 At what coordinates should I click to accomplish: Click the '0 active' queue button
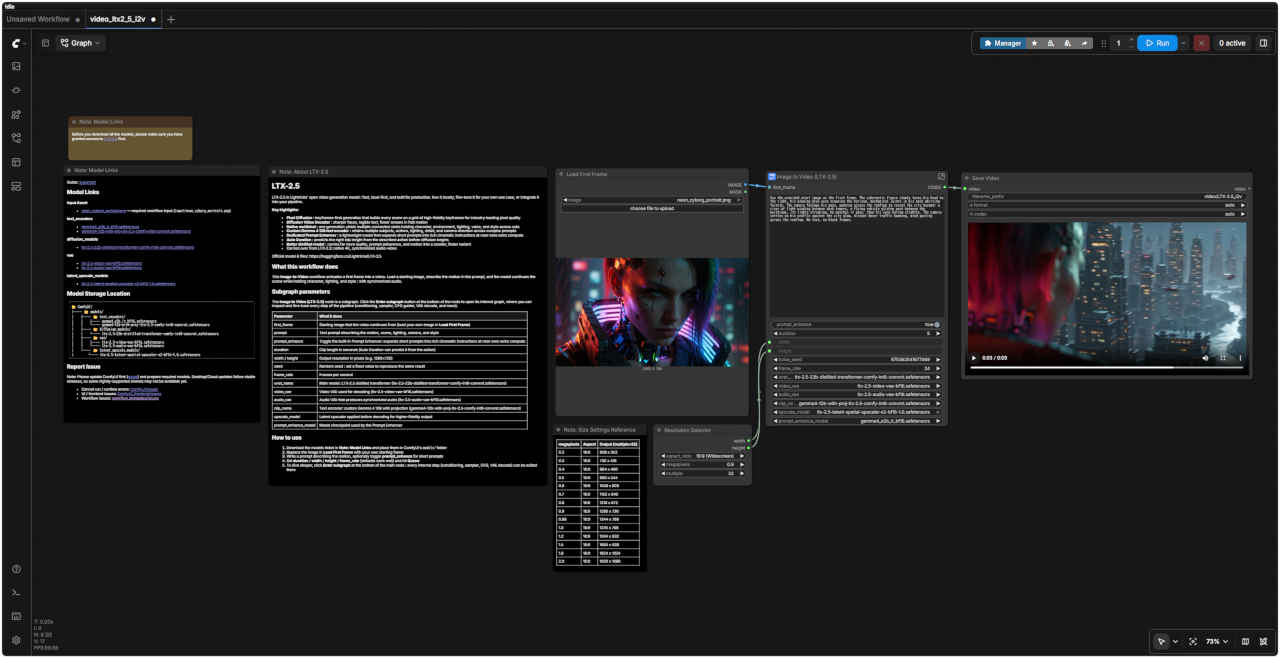1231,43
